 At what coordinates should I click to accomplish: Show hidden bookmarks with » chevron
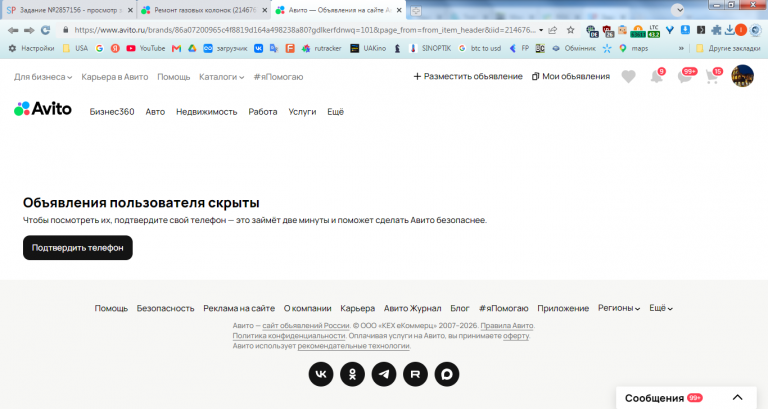click(x=681, y=48)
